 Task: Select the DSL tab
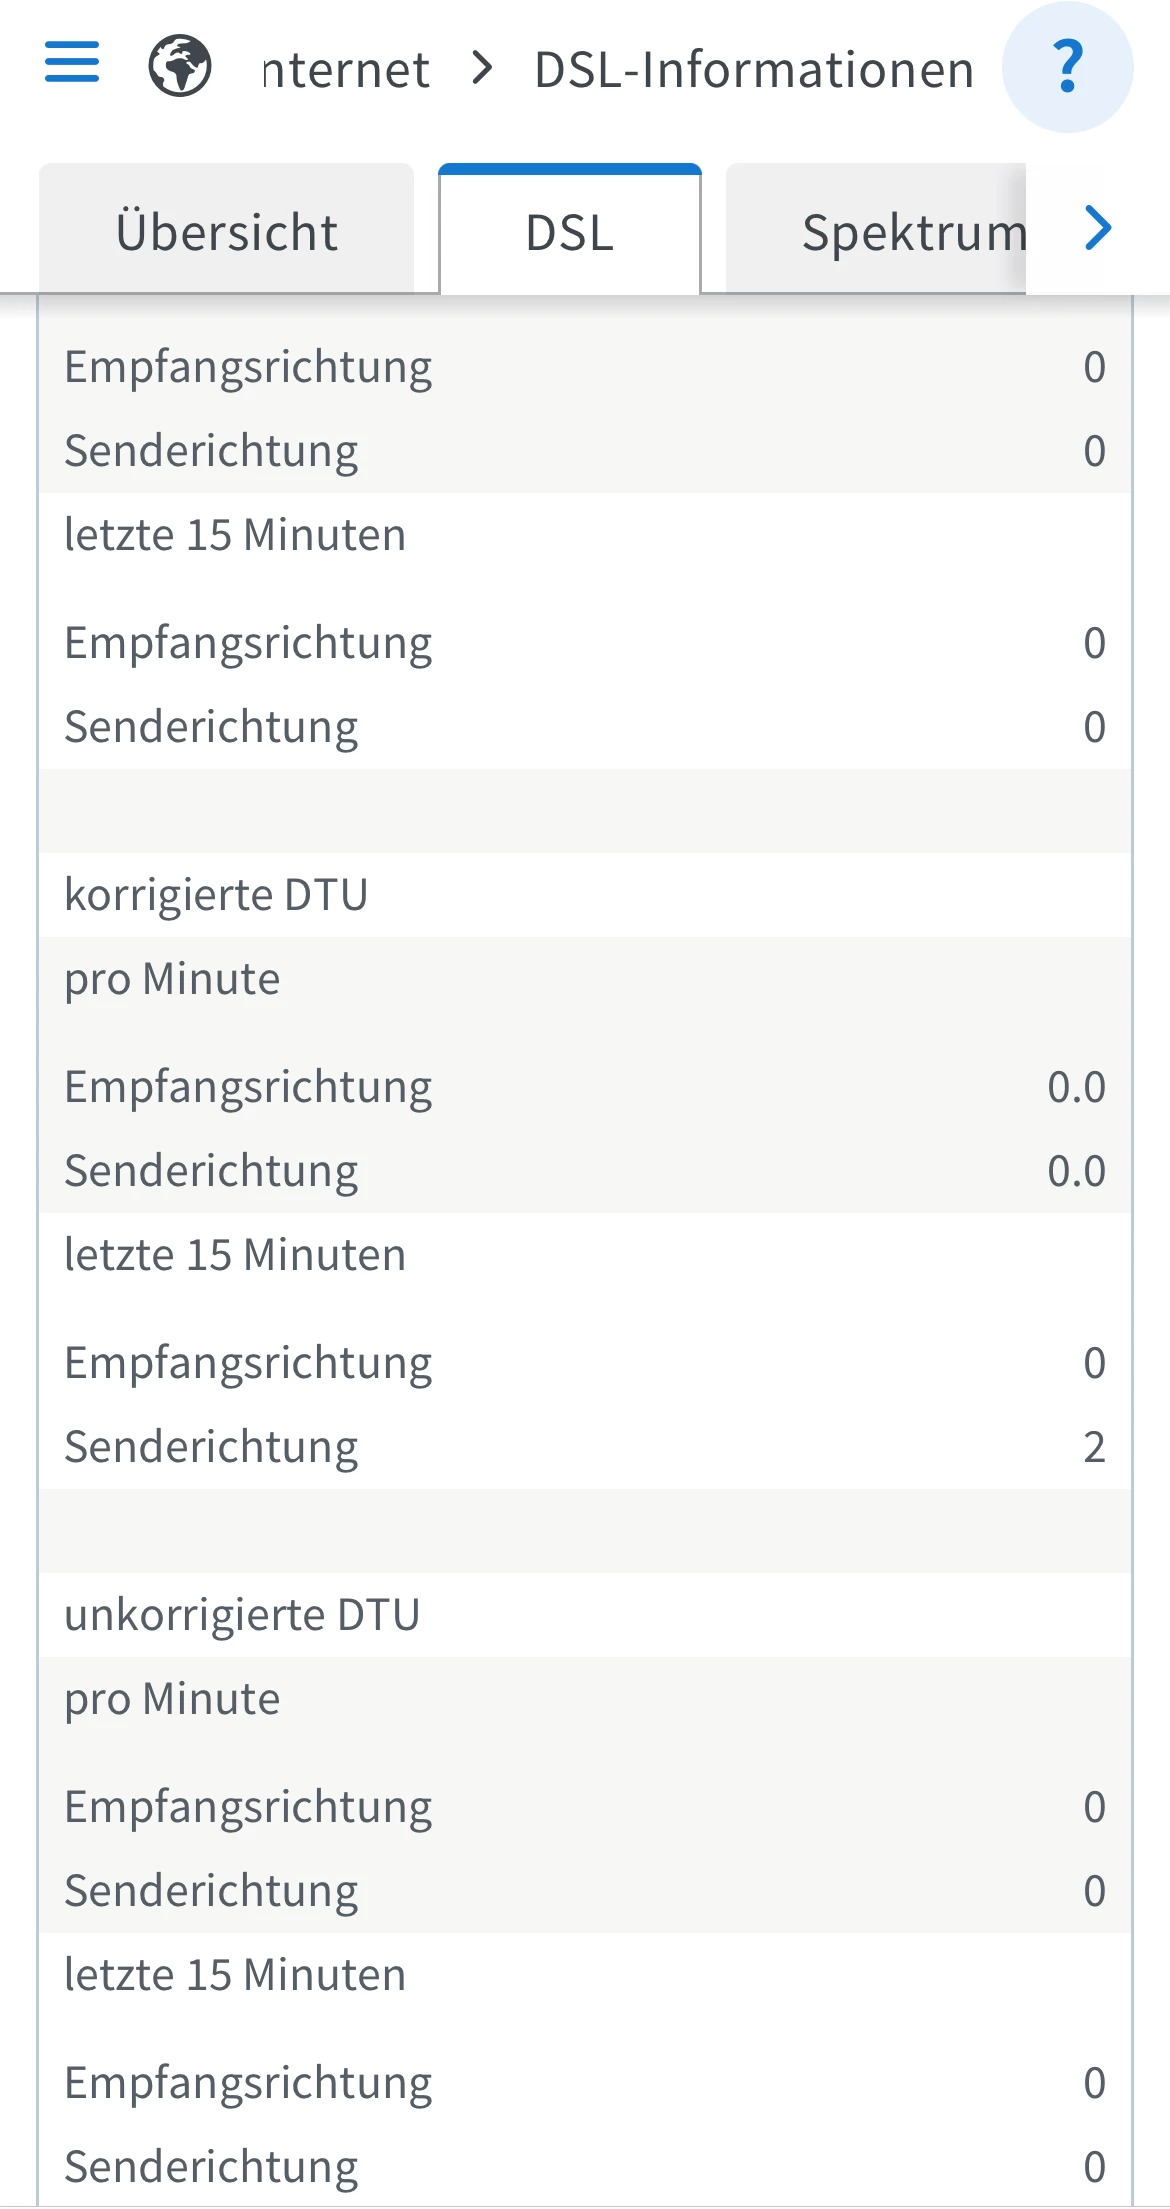(570, 232)
